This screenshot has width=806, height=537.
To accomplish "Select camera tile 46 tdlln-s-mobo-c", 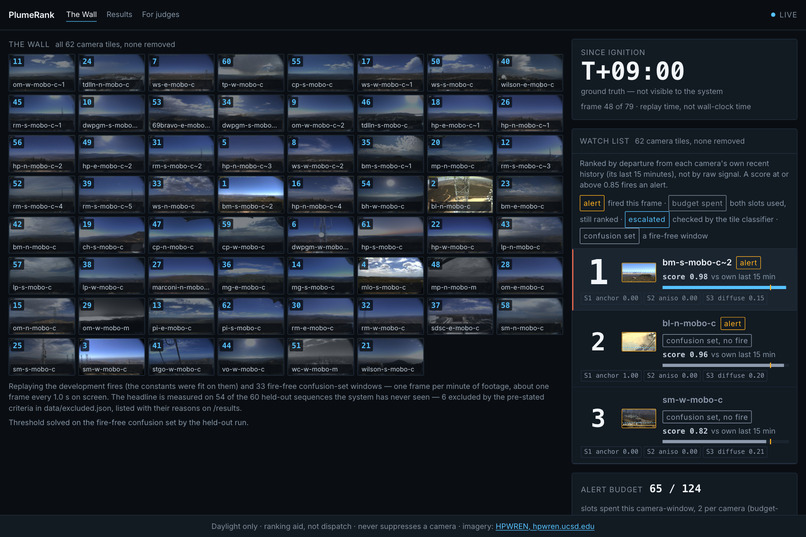I will click(x=391, y=113).
